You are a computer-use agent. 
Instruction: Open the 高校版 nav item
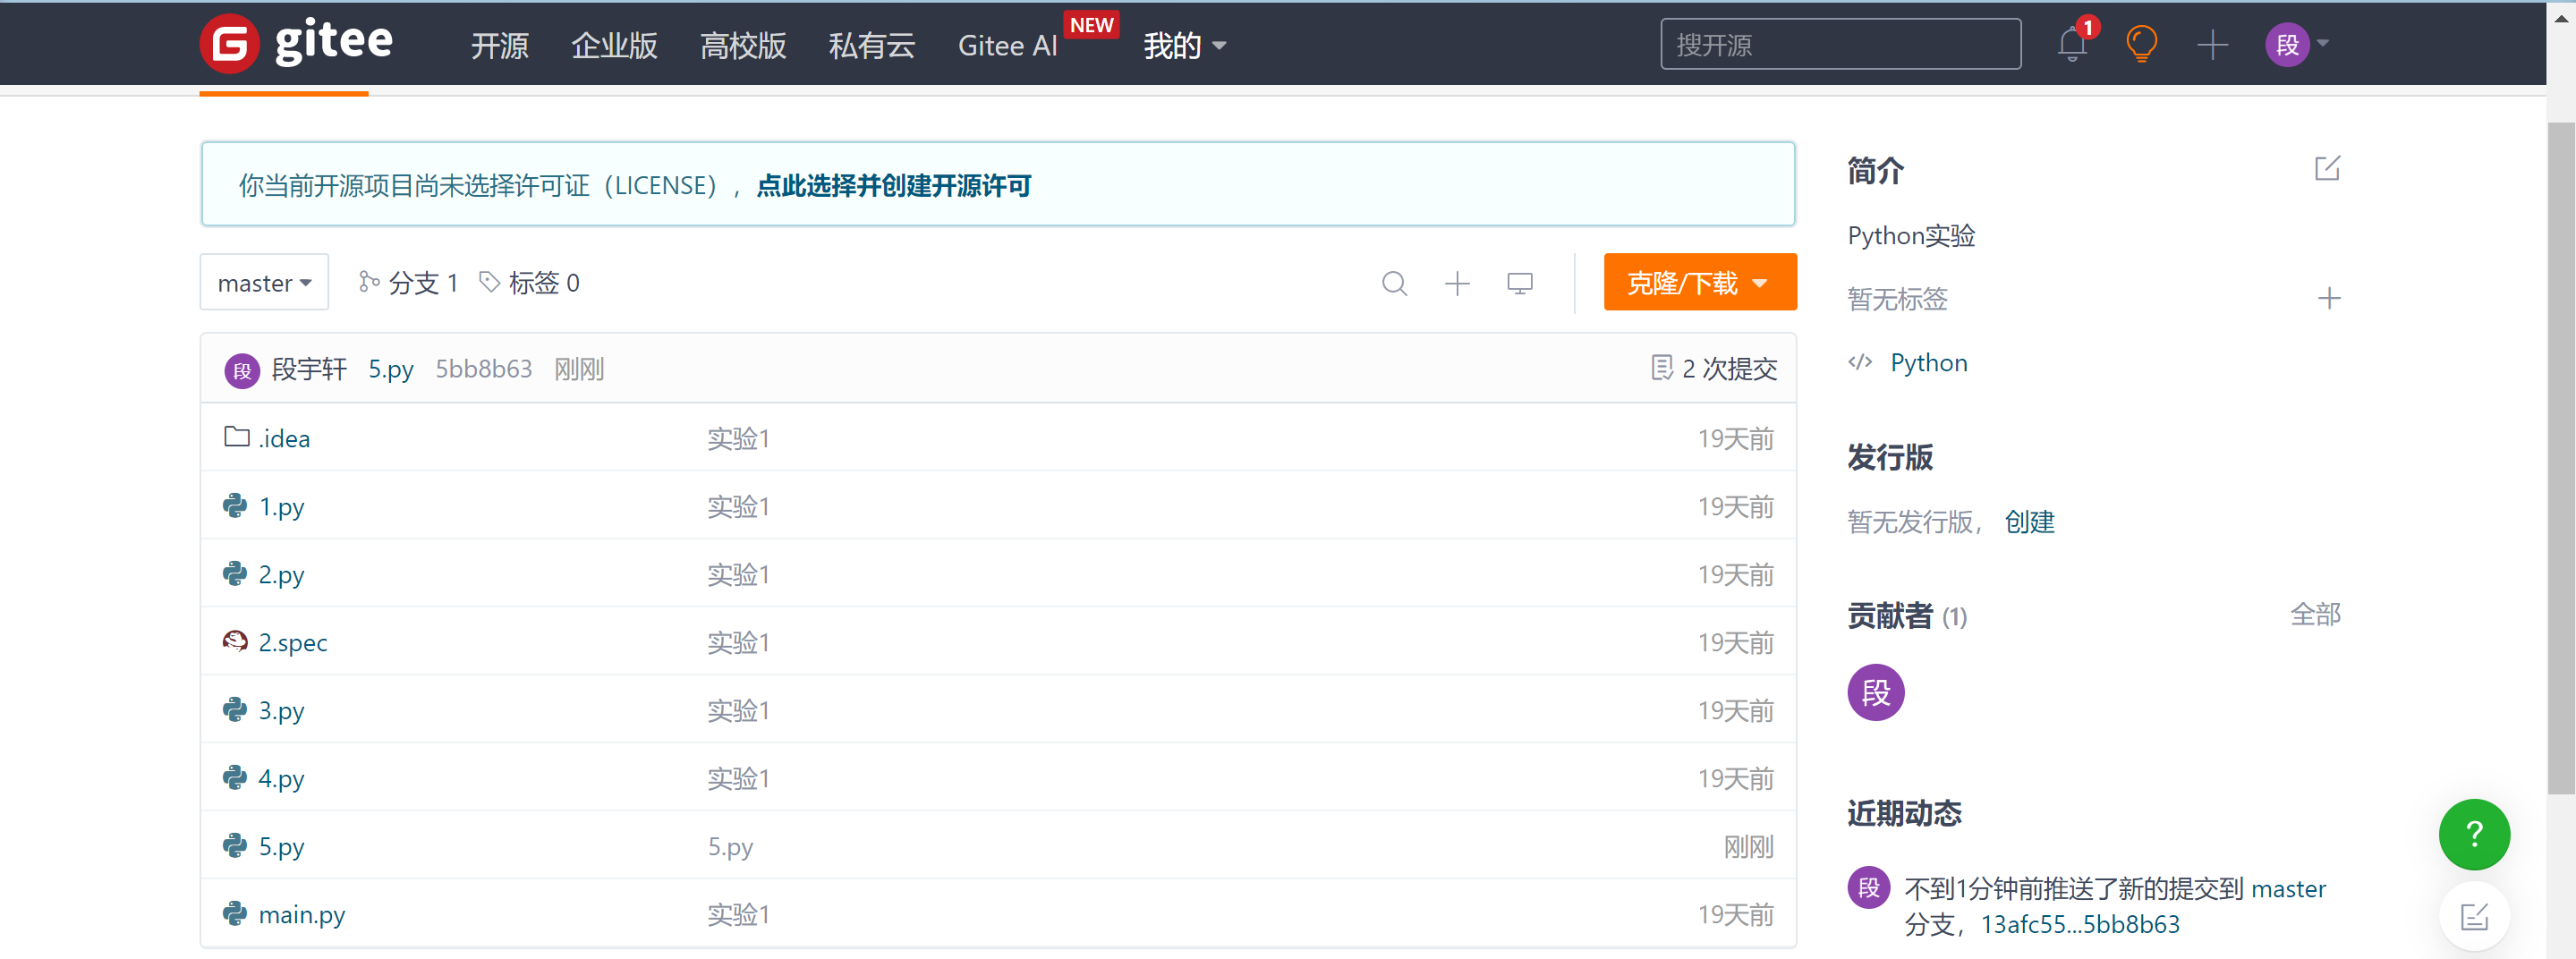pos(743,46)
